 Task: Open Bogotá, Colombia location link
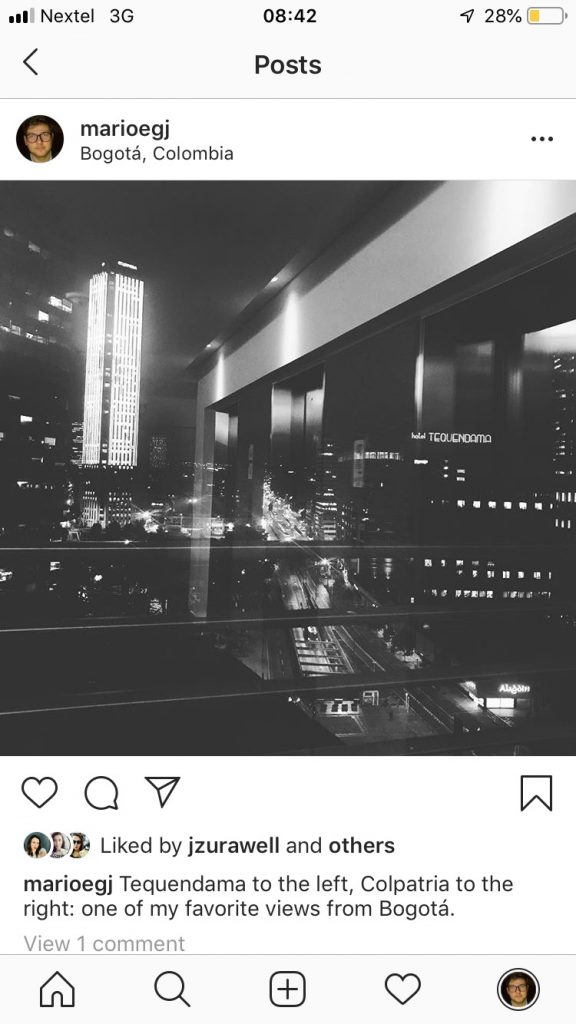coord(157,153)
